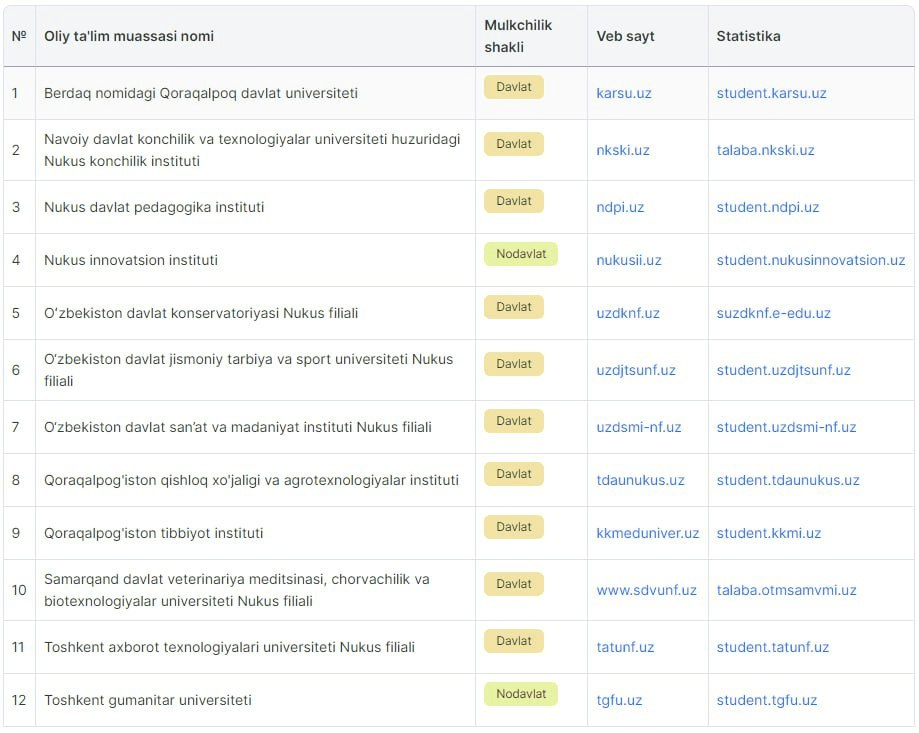Open the tatunf.uz website link
This screenshot has height=733, width=919.
[625, 647]
